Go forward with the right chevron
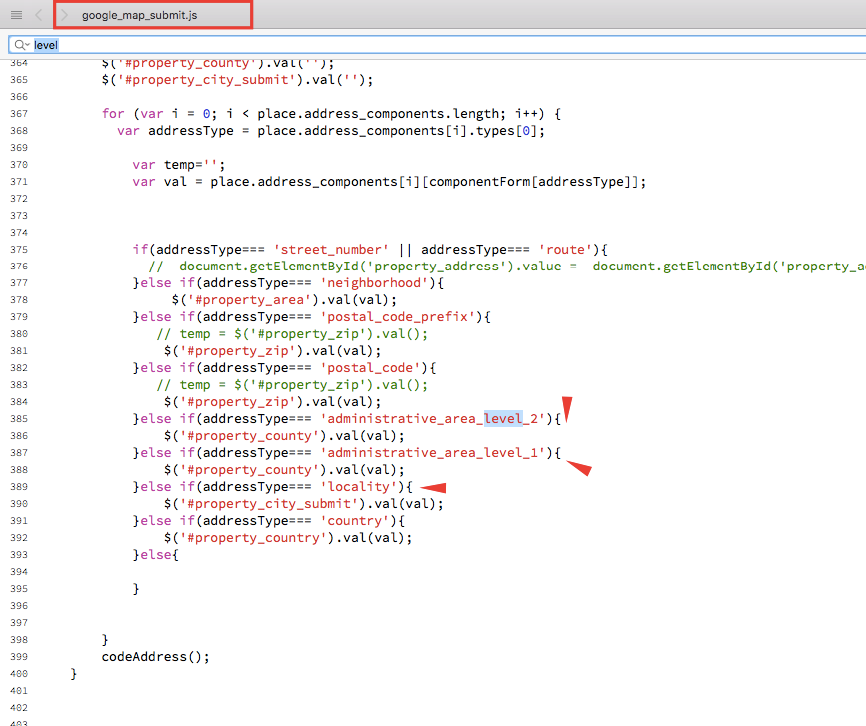866x726 pixels. click(x=64, y=15)
